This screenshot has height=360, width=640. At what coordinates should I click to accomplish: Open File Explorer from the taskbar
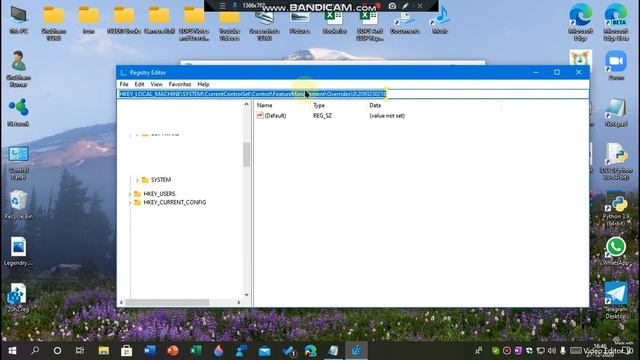[104, 351]
